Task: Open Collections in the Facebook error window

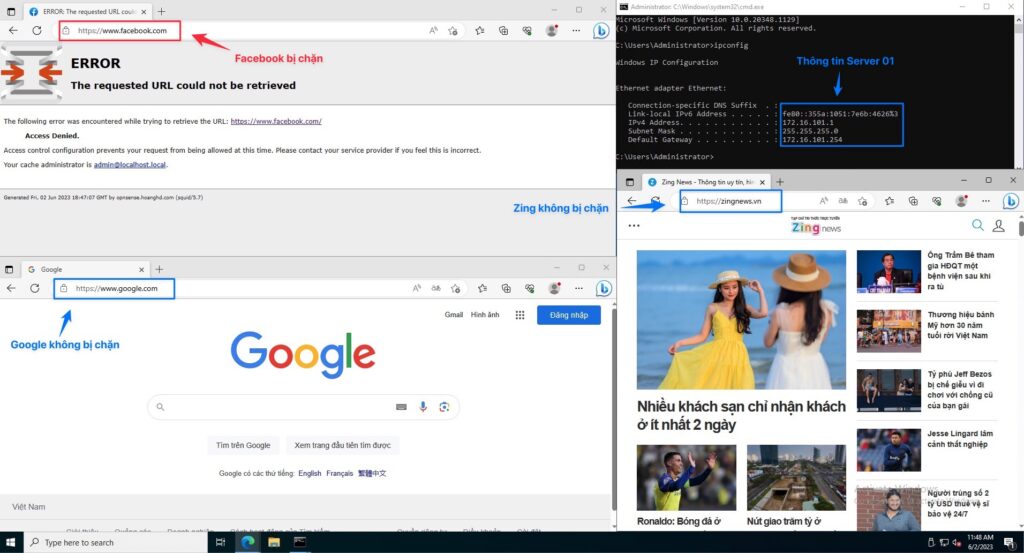Action: 504,31
